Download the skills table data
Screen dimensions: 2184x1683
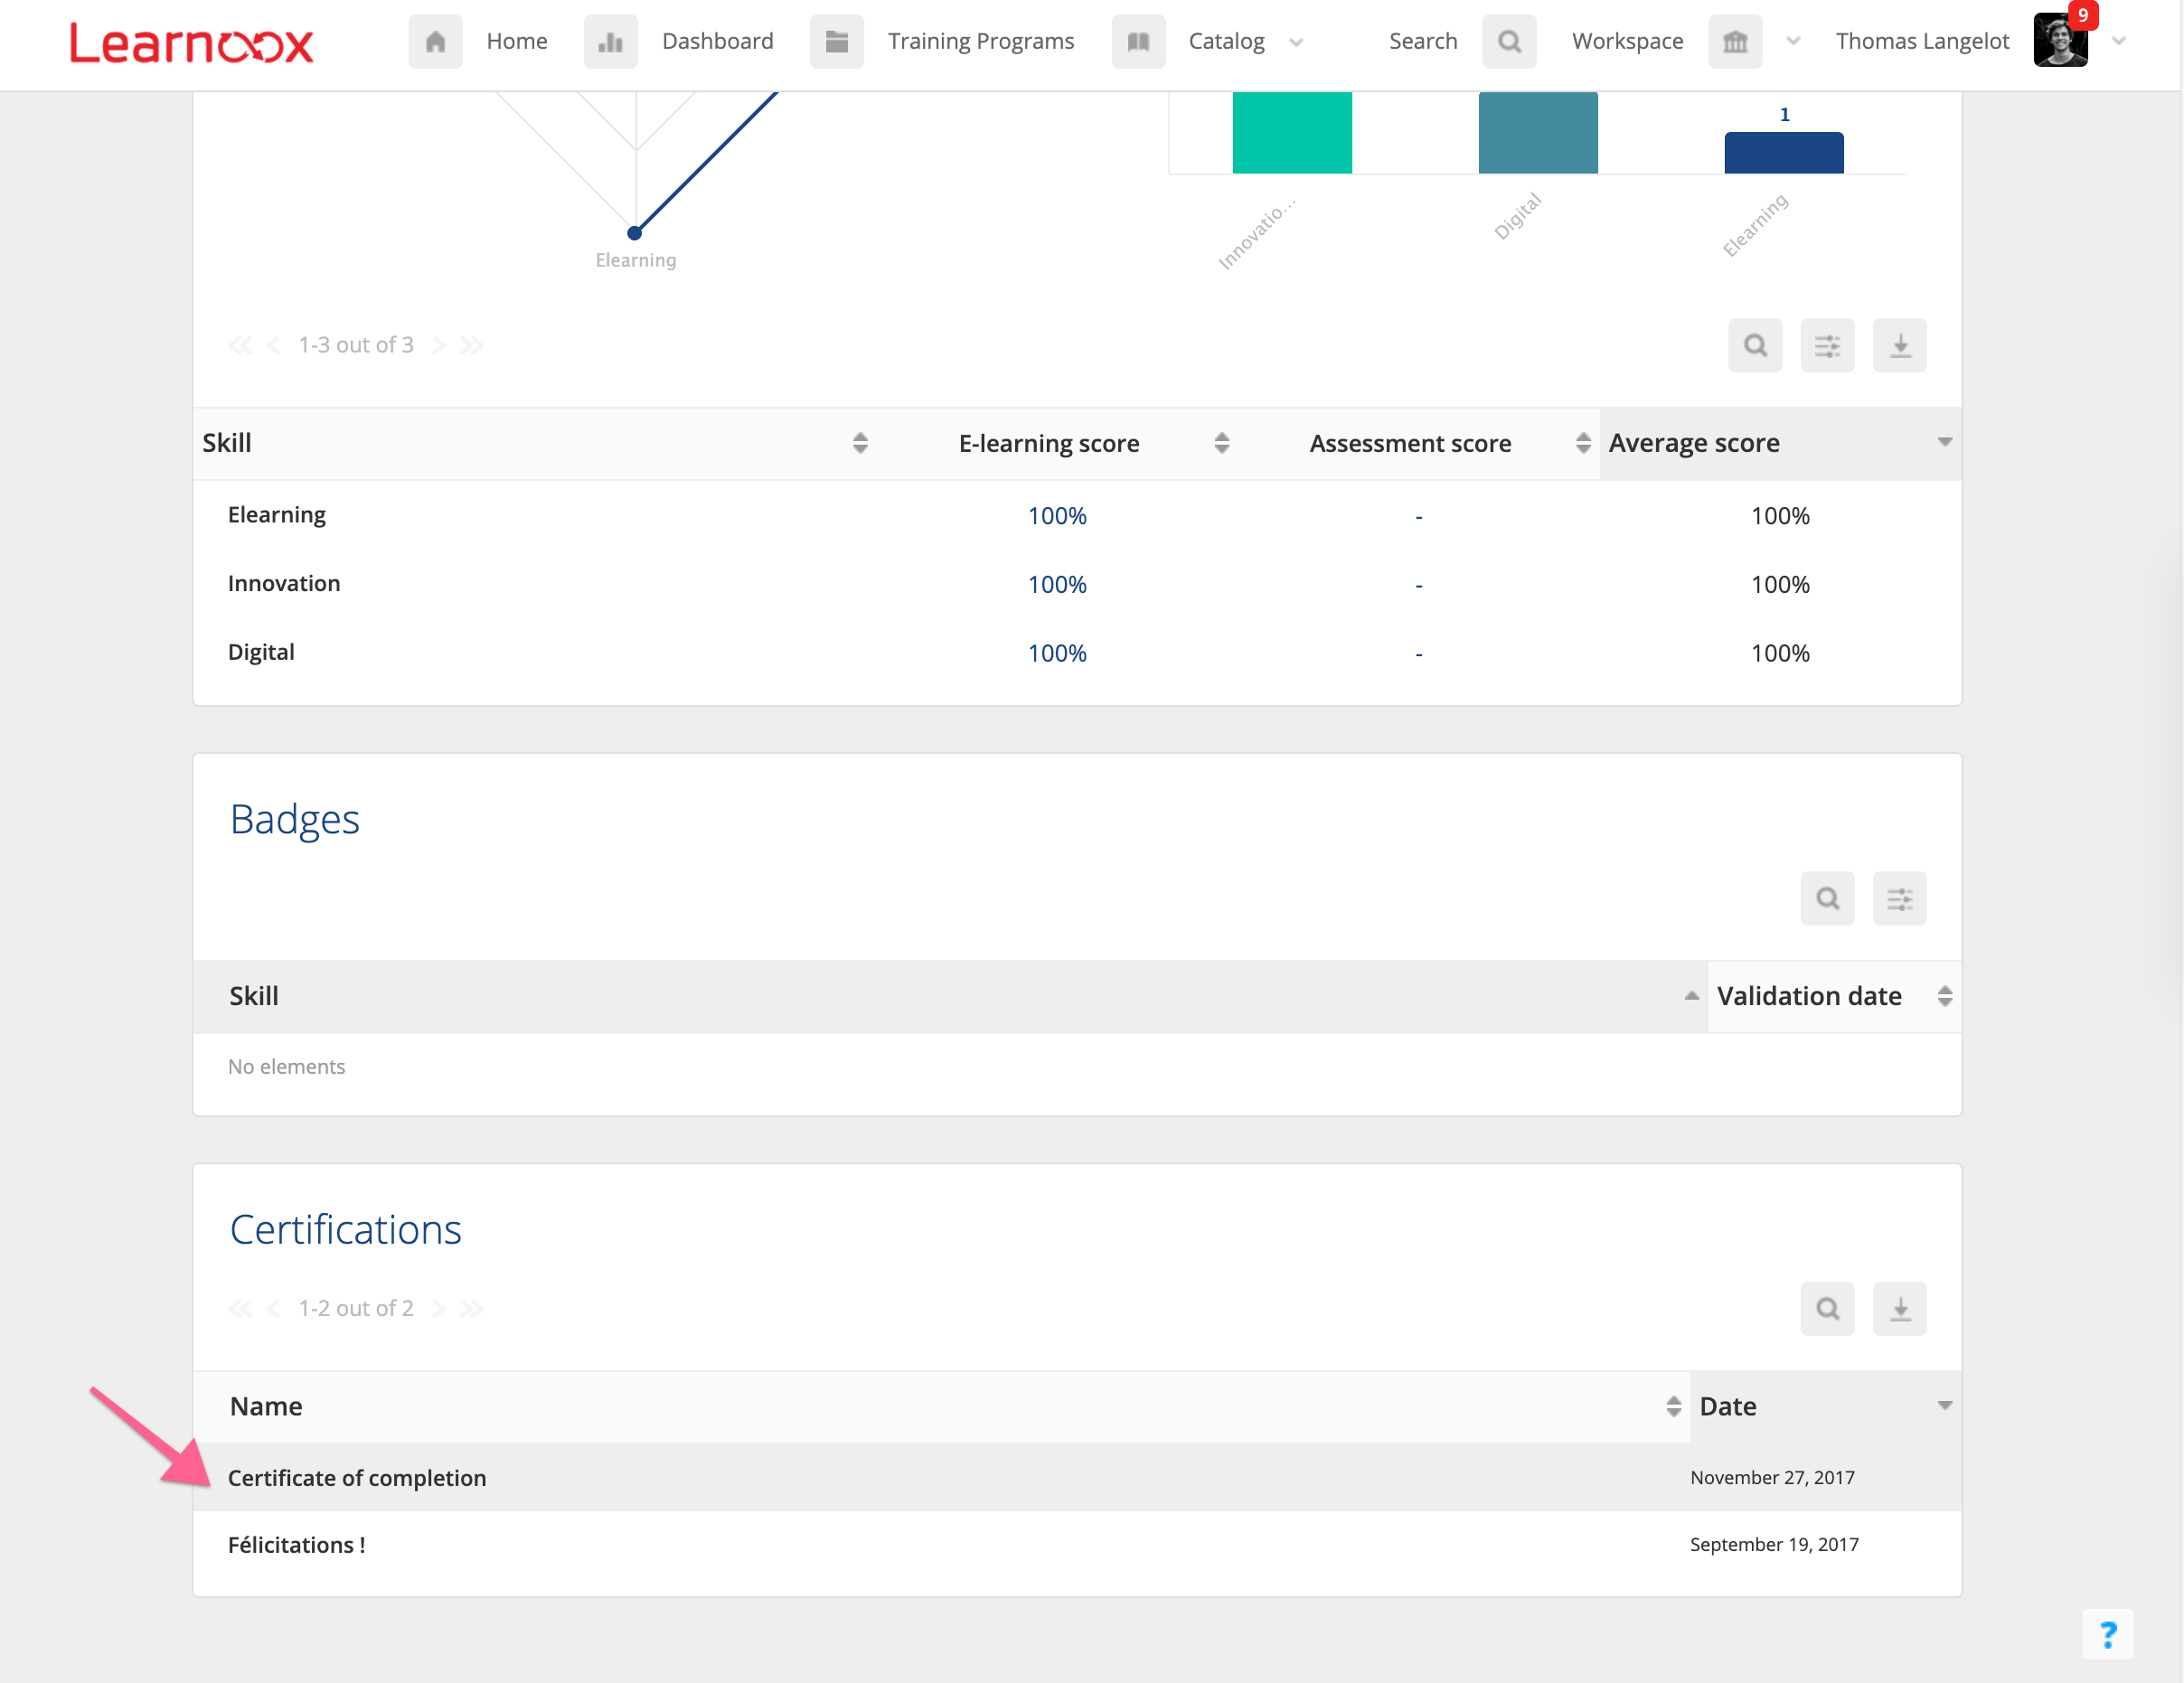click(1899, 345)
